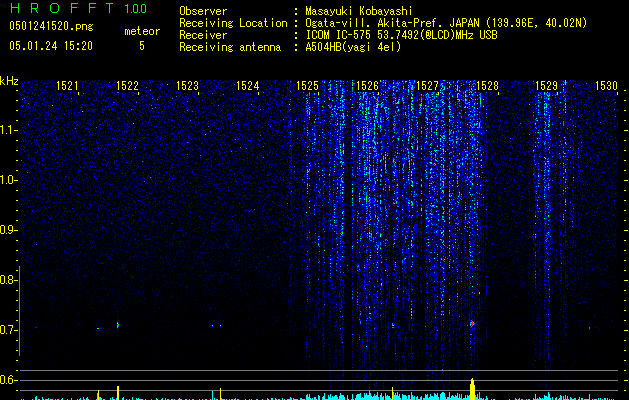
Task: Click the meteor count value 5
Action: point(142,46)
